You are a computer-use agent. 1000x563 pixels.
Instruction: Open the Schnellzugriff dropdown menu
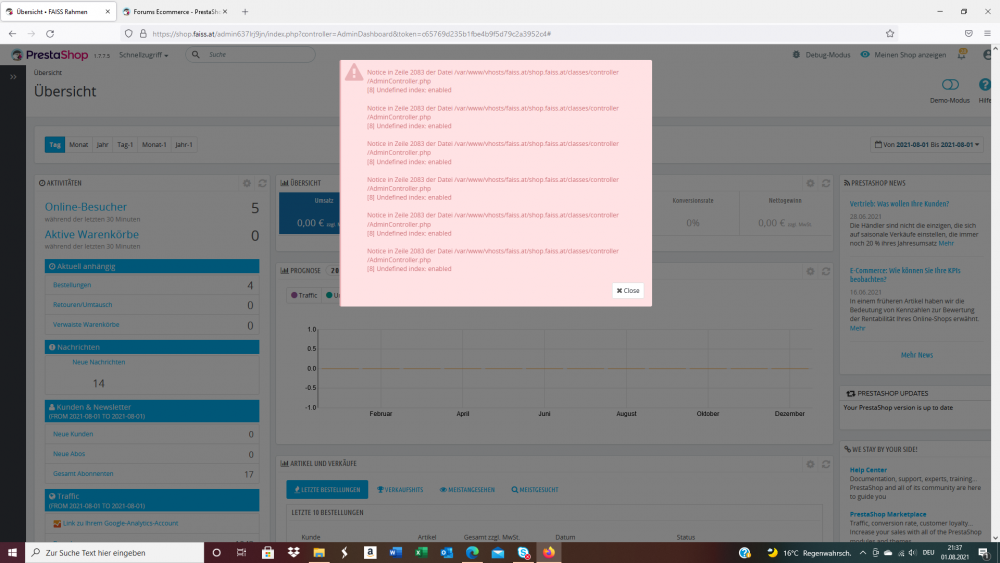[143, 55]
